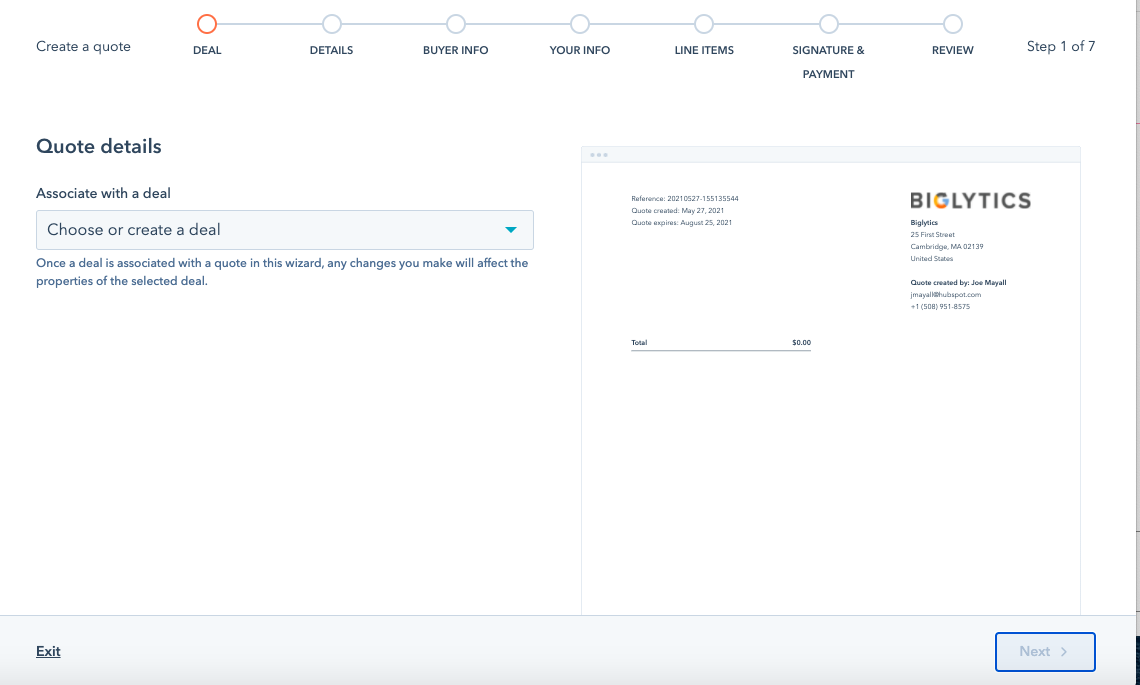Select the DEAL step circle
Image resolution: width=1140 pixels, height=685 pixels.
(206, 24)
